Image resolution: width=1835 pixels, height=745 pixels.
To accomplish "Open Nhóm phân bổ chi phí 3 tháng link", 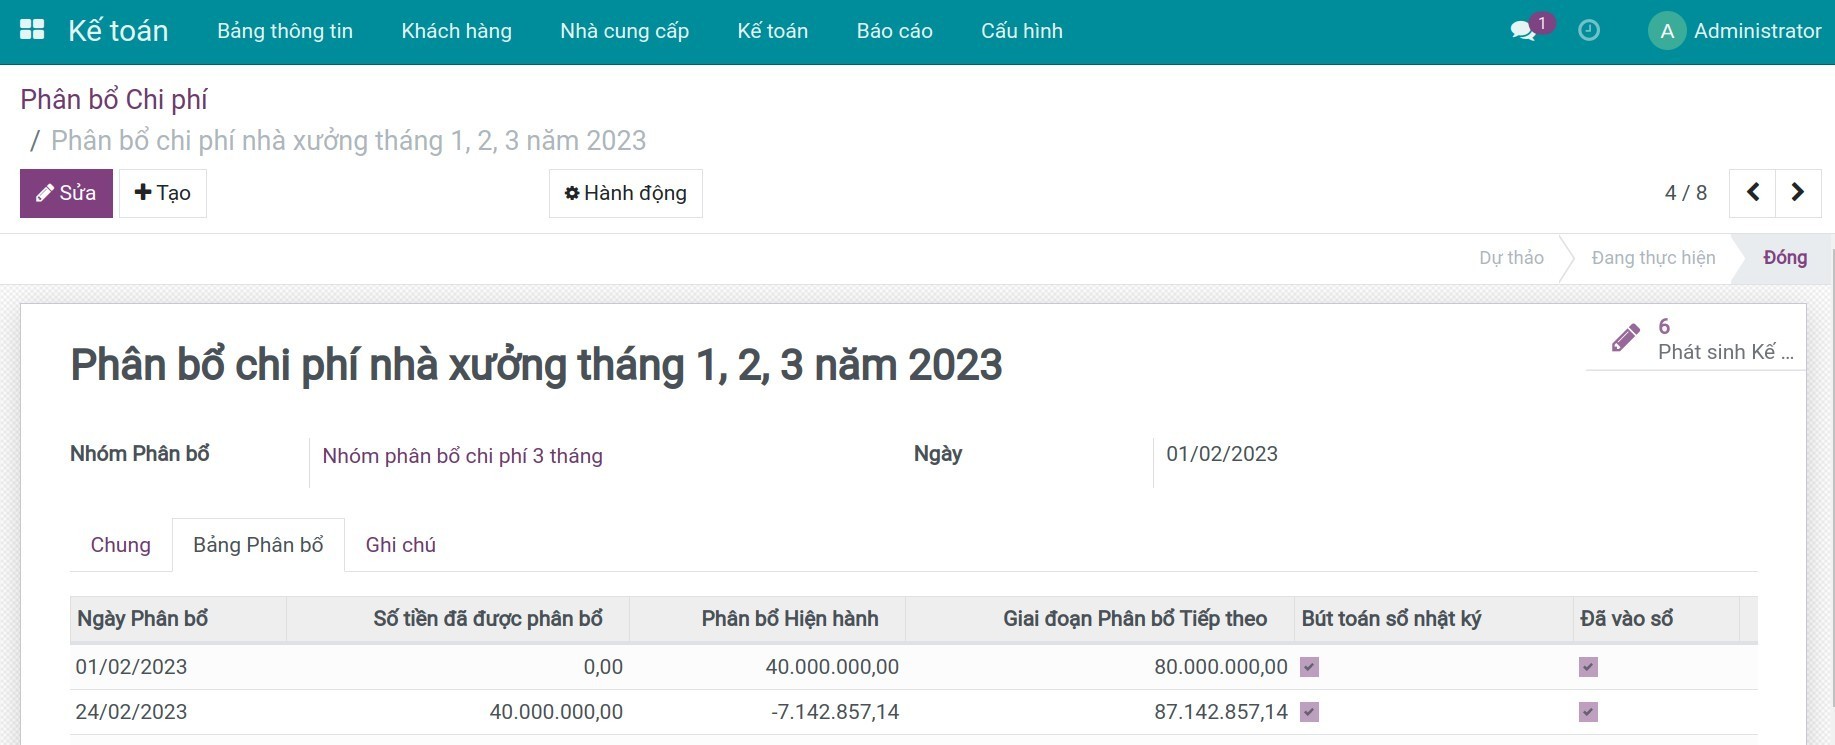I will (x=462, y=456).
